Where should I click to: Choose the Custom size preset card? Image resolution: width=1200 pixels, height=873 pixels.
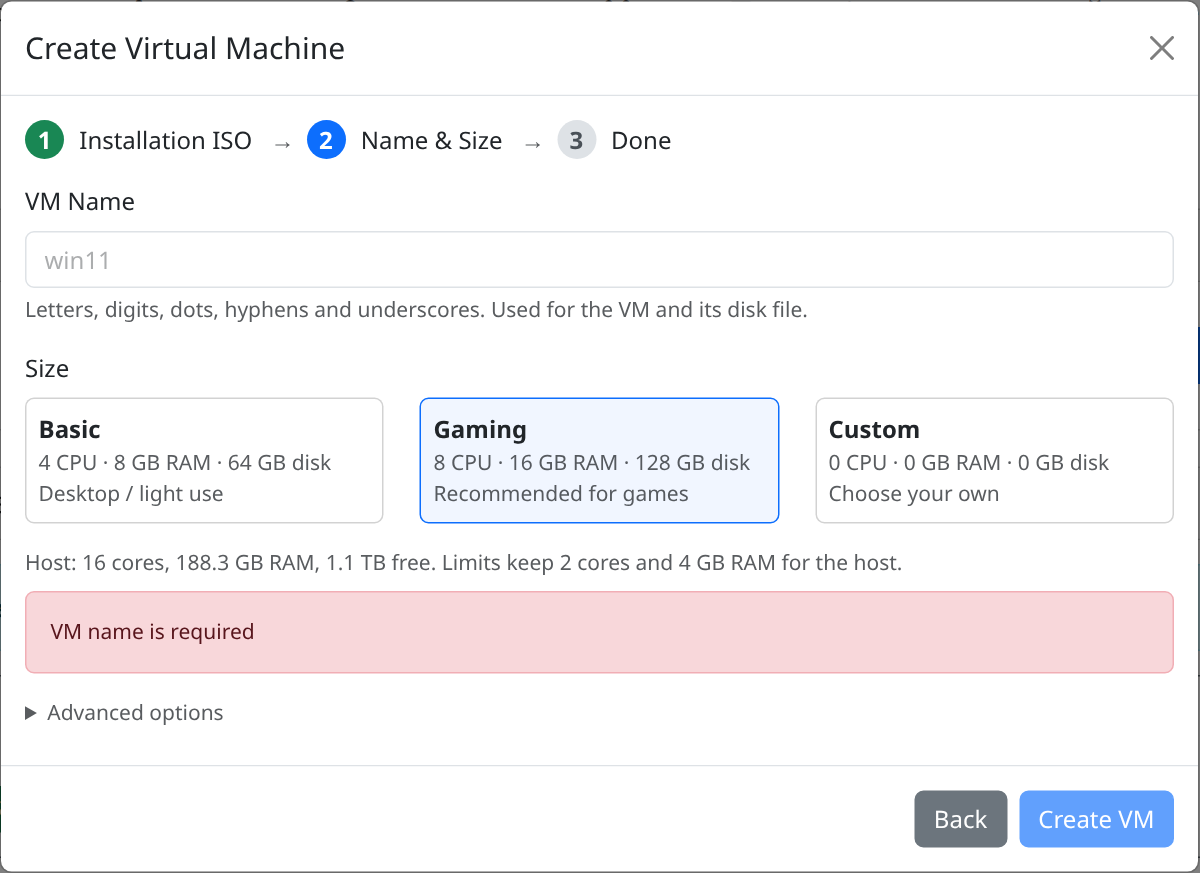pos(994,460)
